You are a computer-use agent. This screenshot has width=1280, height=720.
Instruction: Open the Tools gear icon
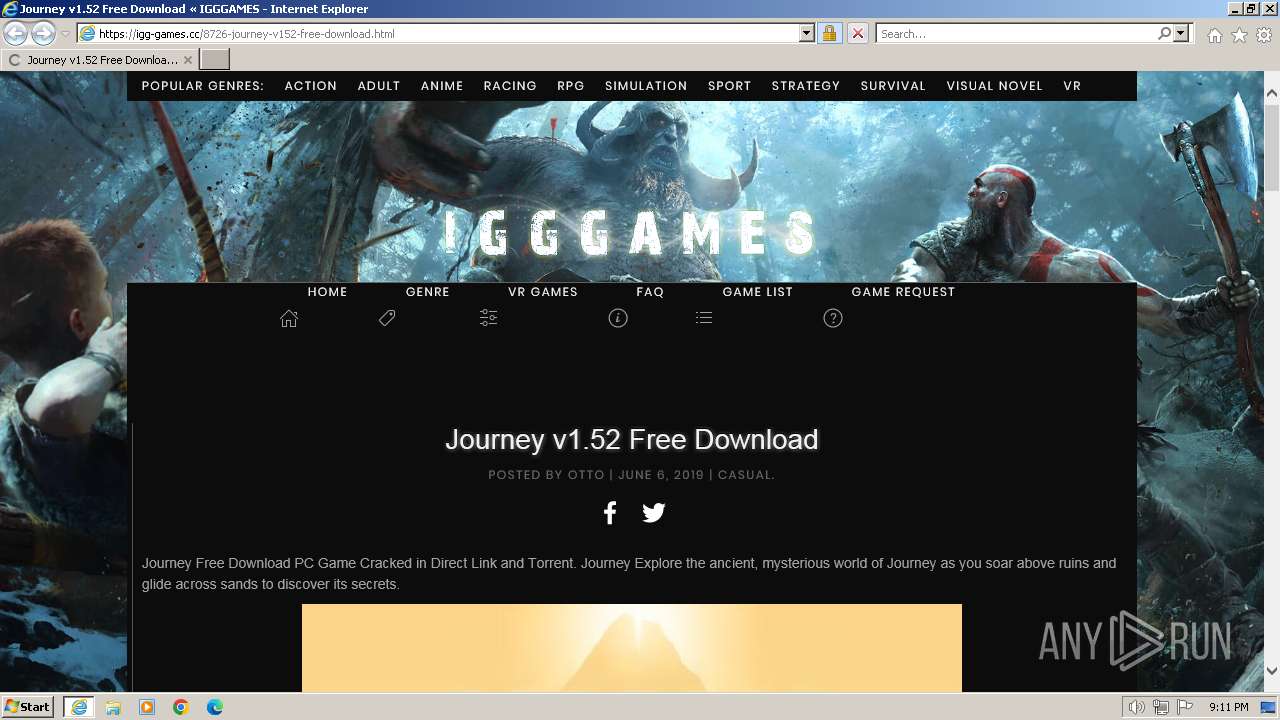pyautogui.click(x=1264, y=35)
